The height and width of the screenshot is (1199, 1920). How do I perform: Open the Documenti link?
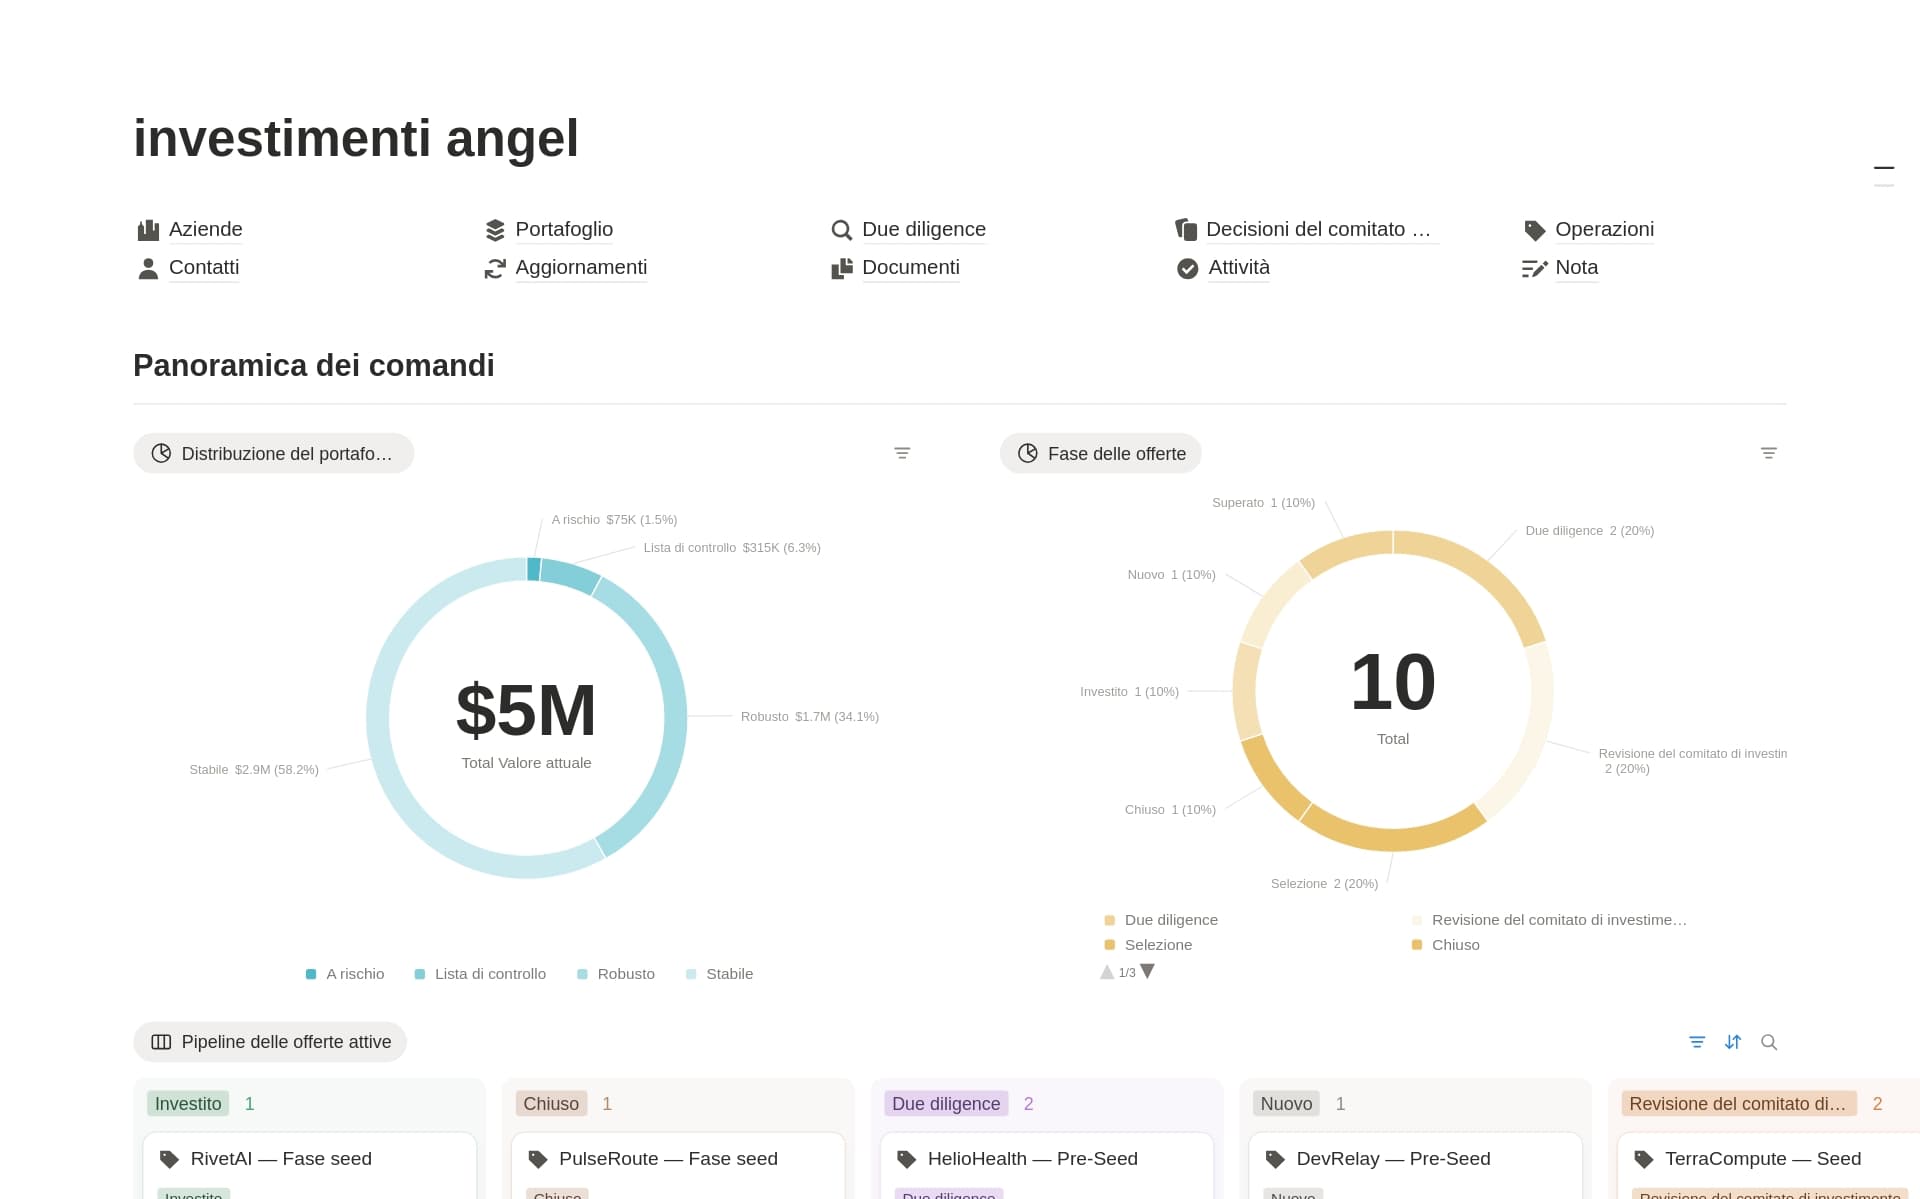(x=910, y=267)
